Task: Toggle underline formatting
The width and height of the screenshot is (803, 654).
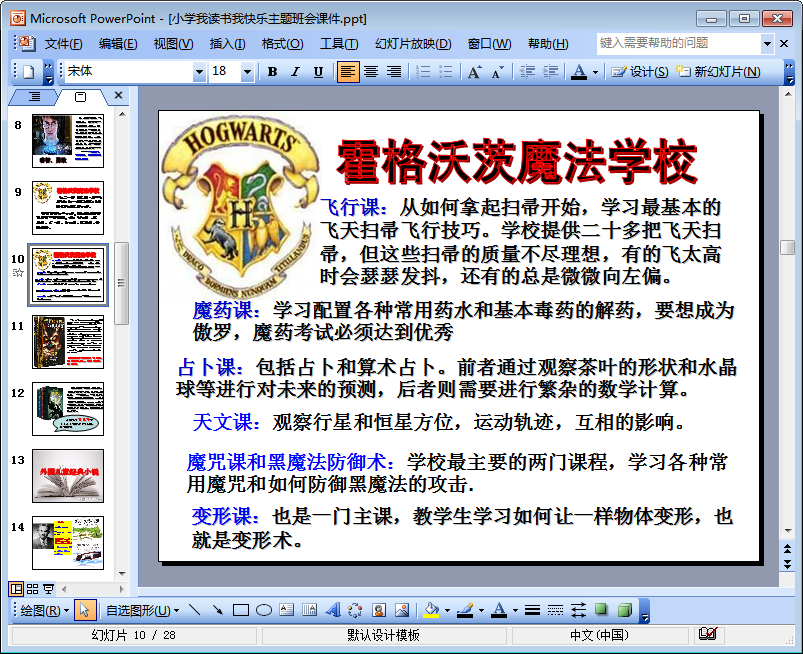Action: (x=318, y=72)
